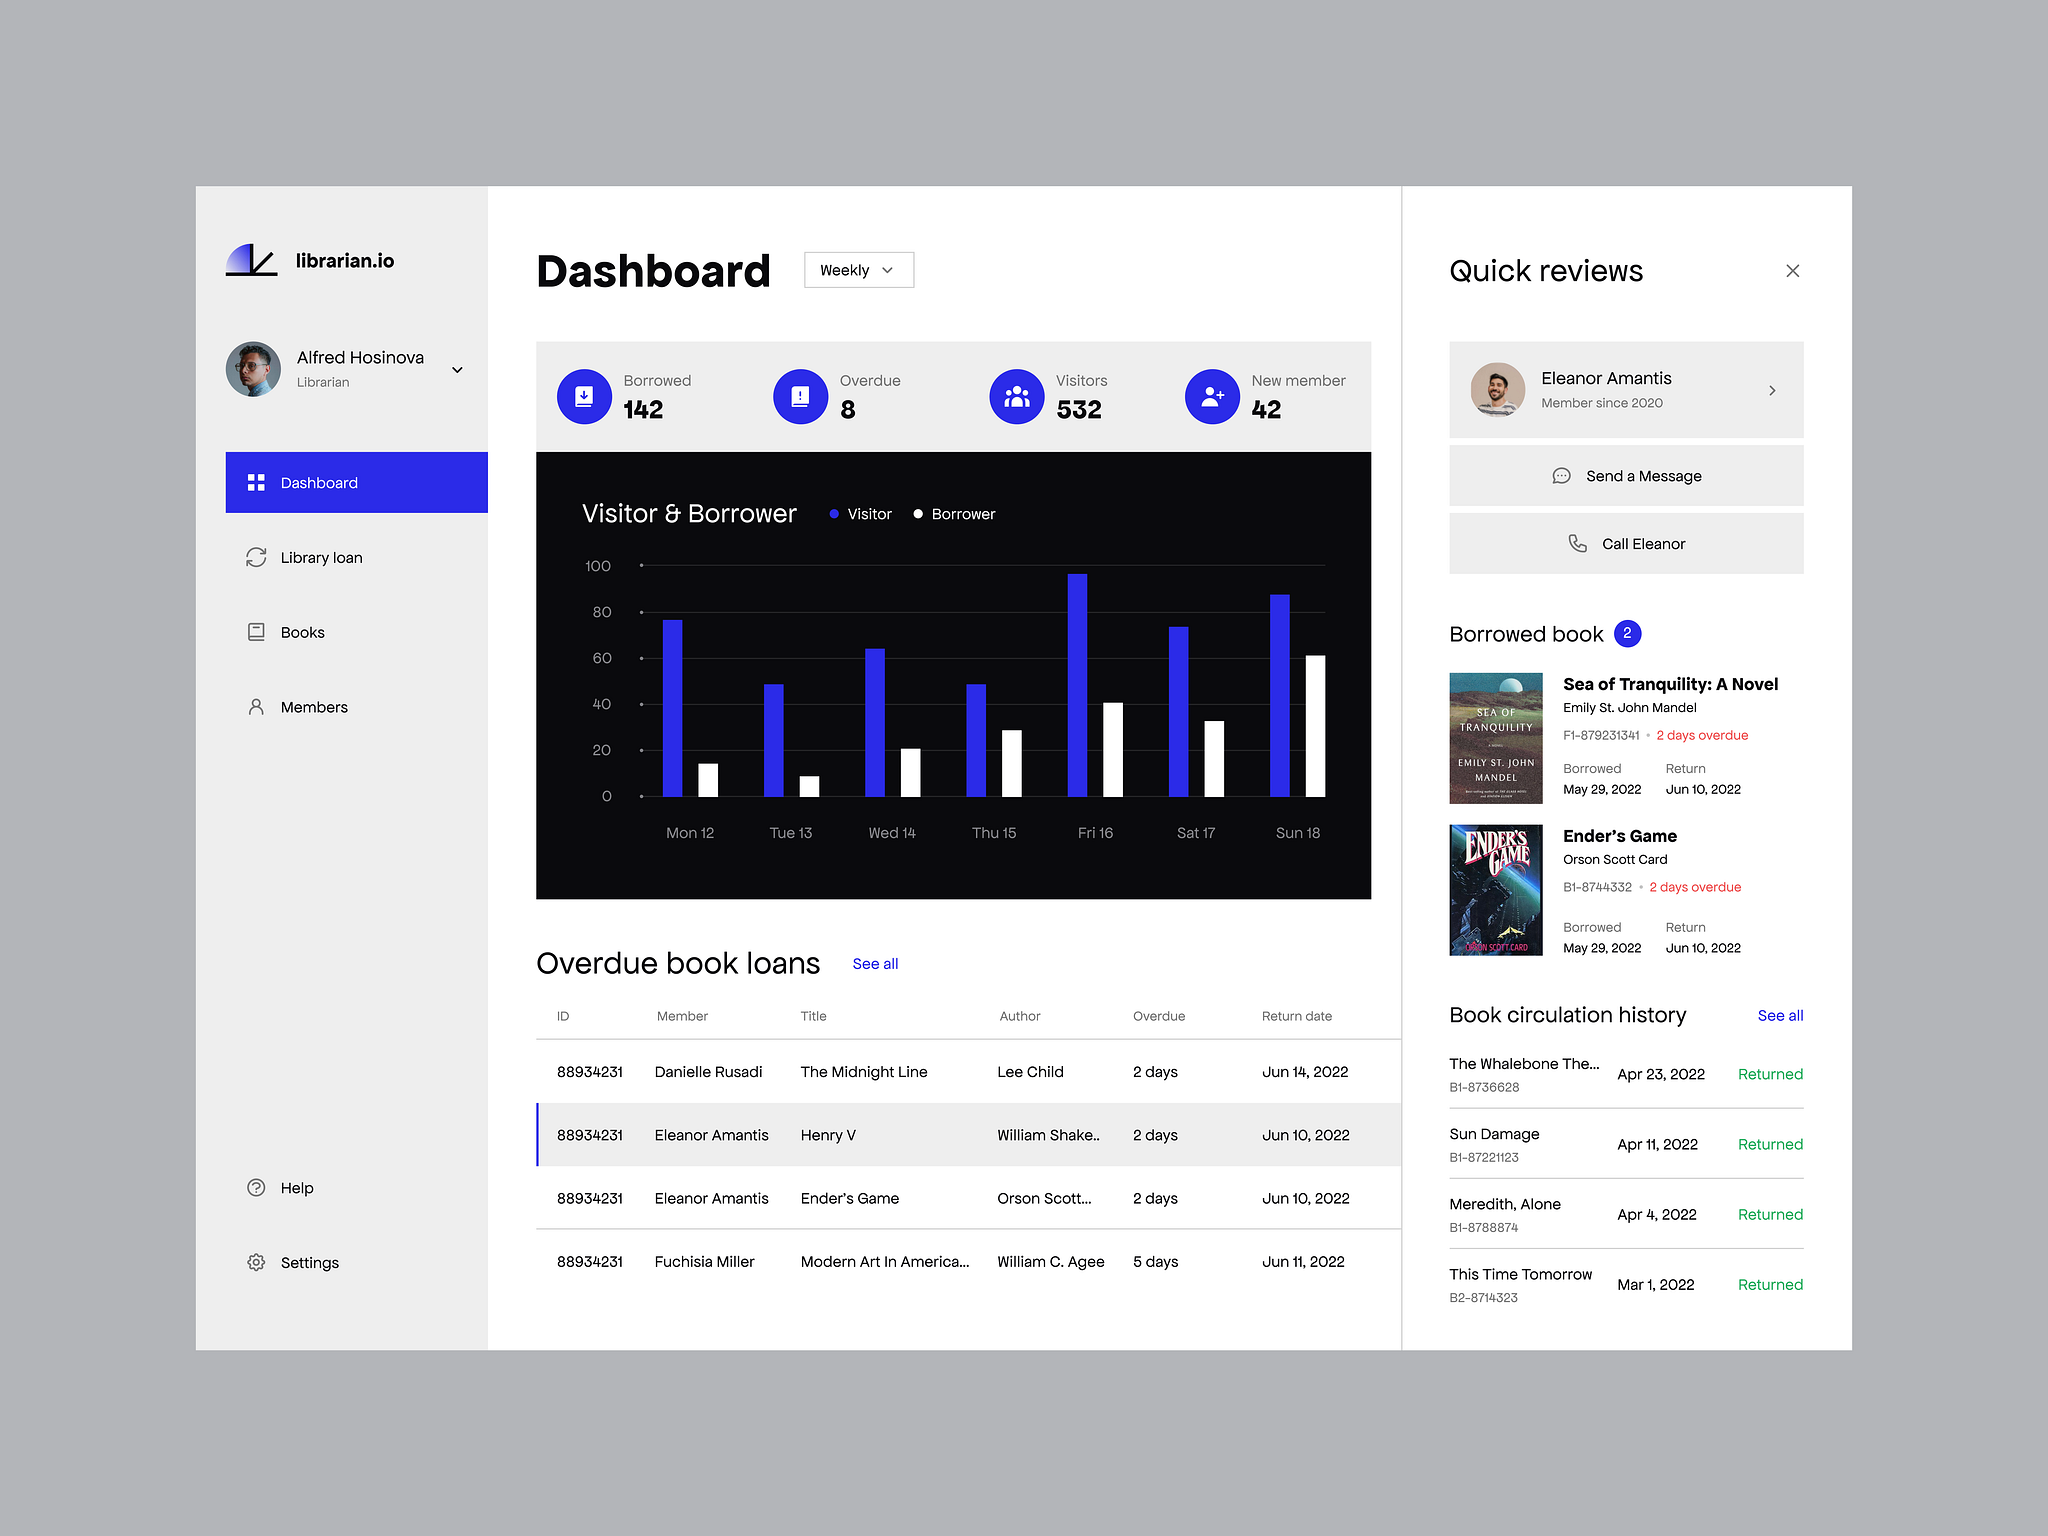Image resolution: width=2048 pixels, height=1536 pixels.
Task: Open Library loan from sidebar
Action: [x=257, y=557]
